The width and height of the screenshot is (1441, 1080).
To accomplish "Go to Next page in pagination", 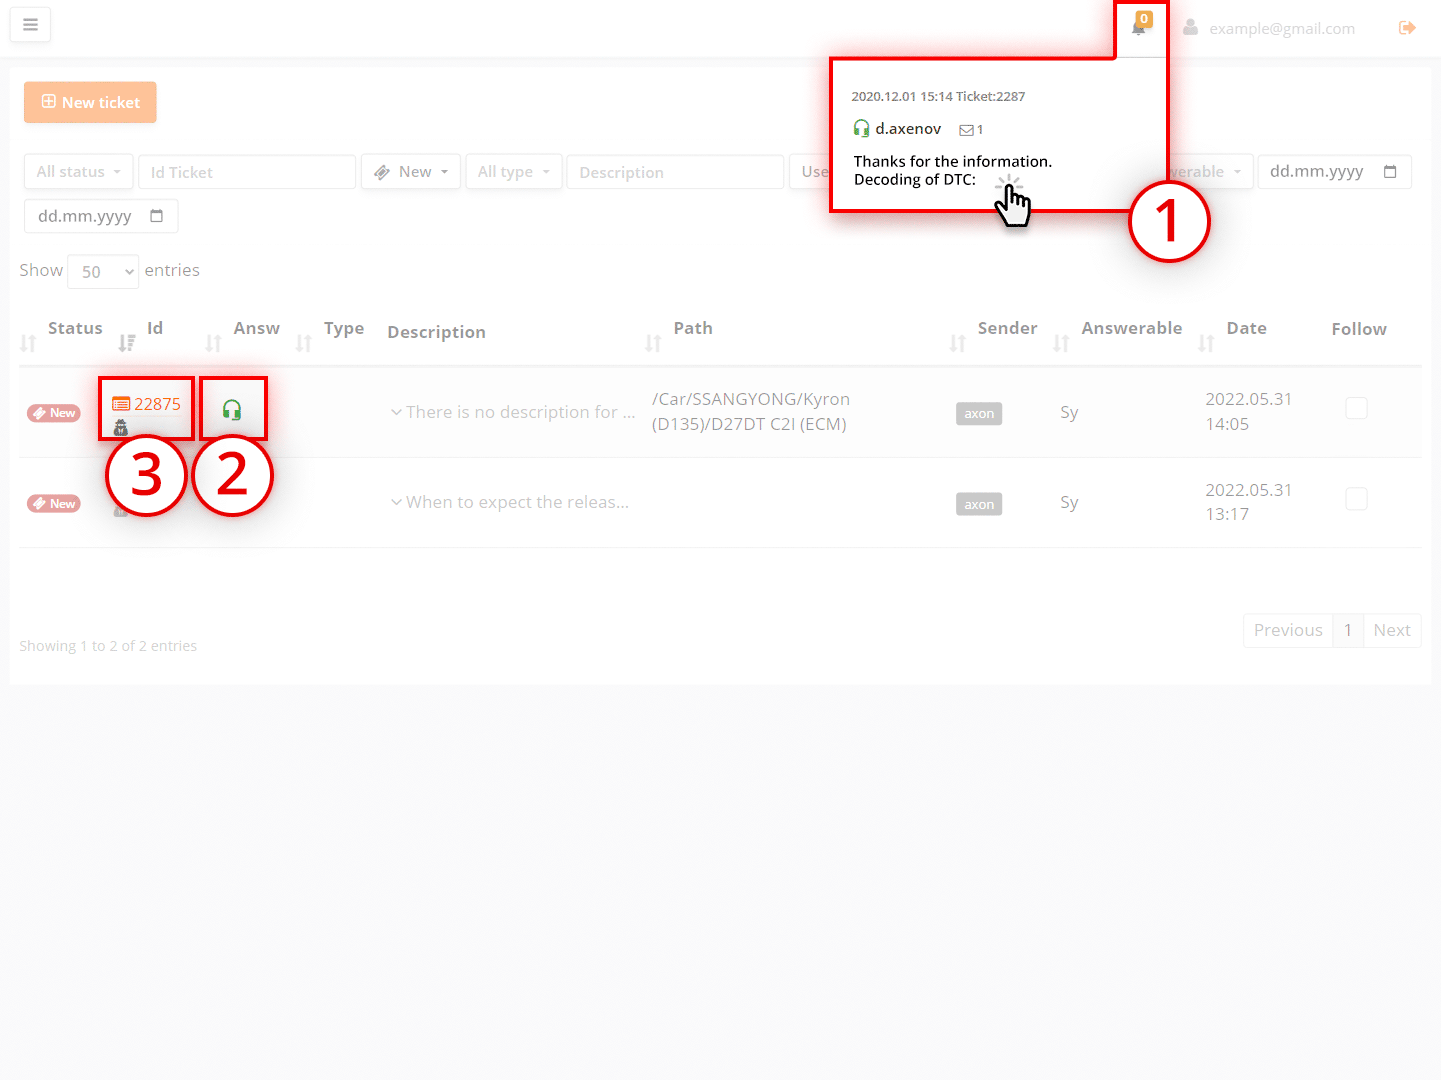I will (1391, 630).
